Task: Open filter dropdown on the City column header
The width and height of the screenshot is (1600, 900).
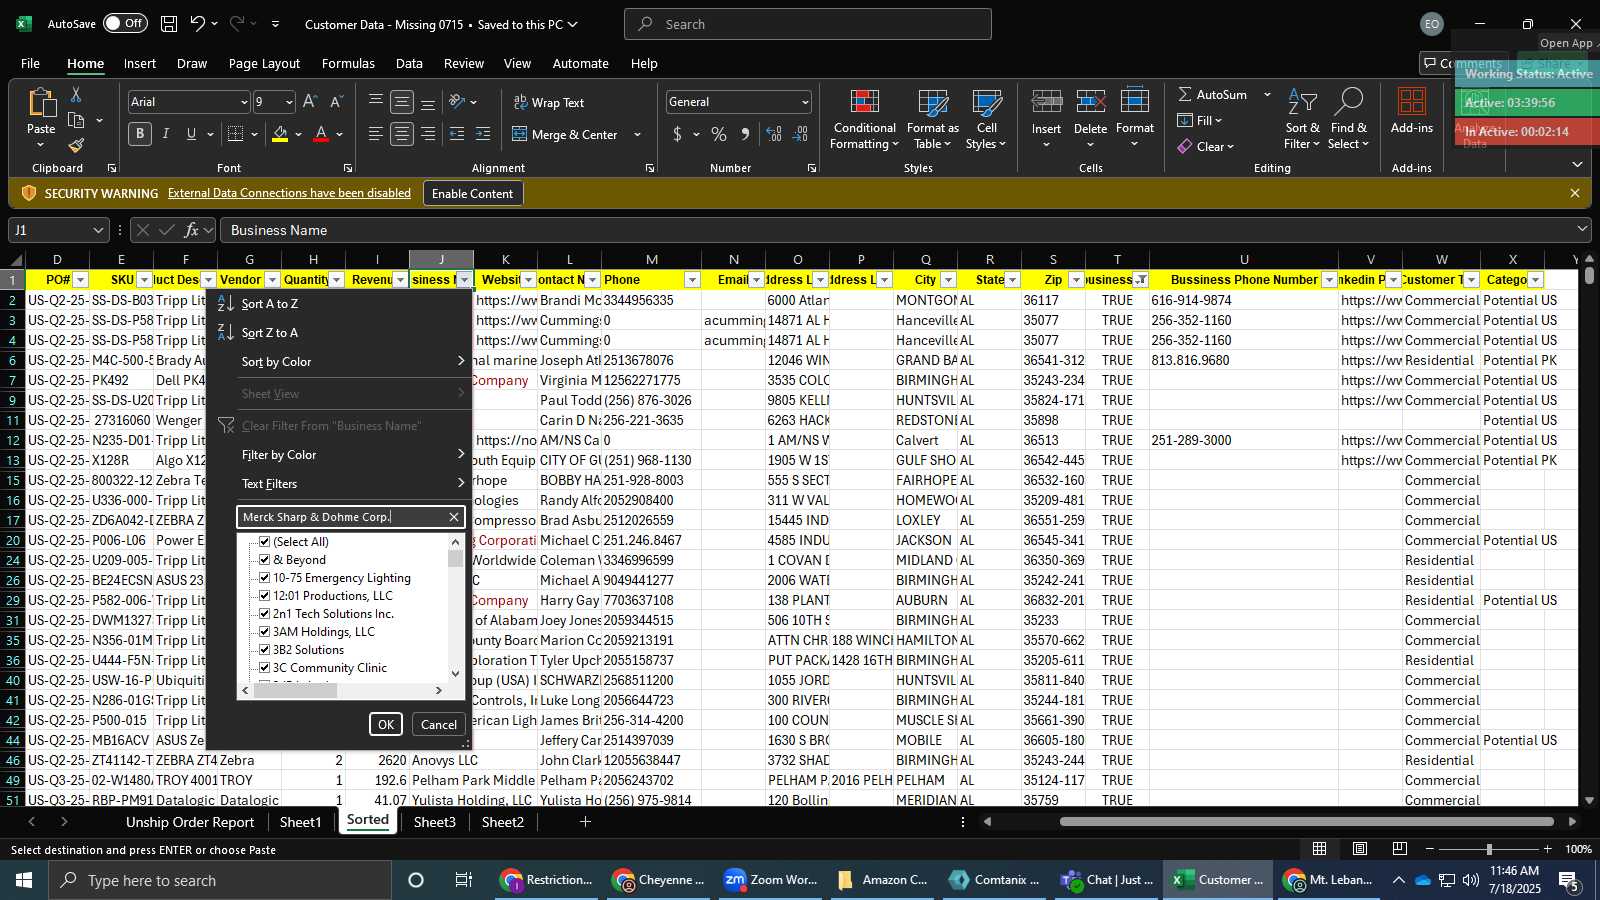Action: [x=948, y=280]
